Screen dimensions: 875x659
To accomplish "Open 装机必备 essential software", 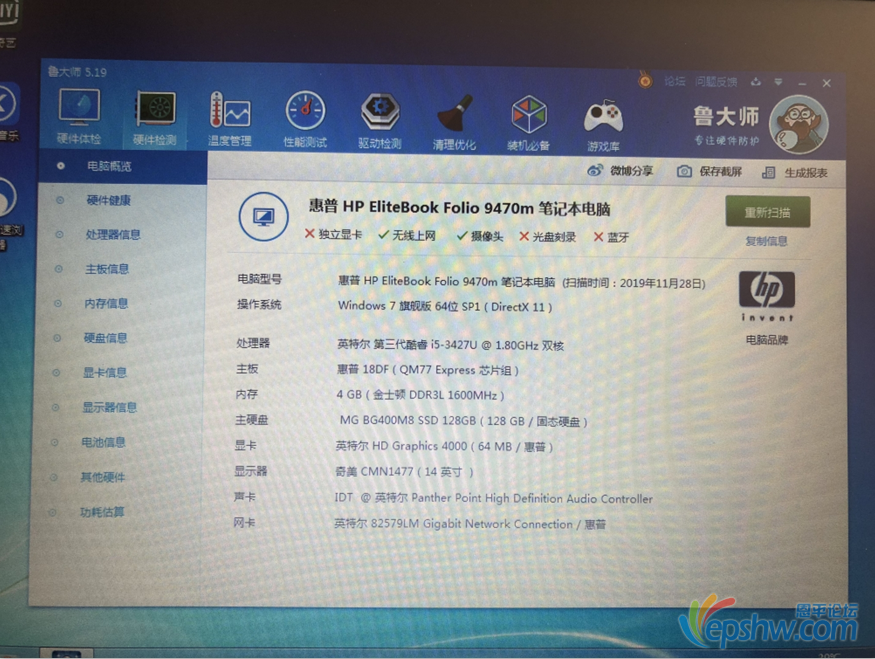I will pyautogui.click(x=528, y=123).
